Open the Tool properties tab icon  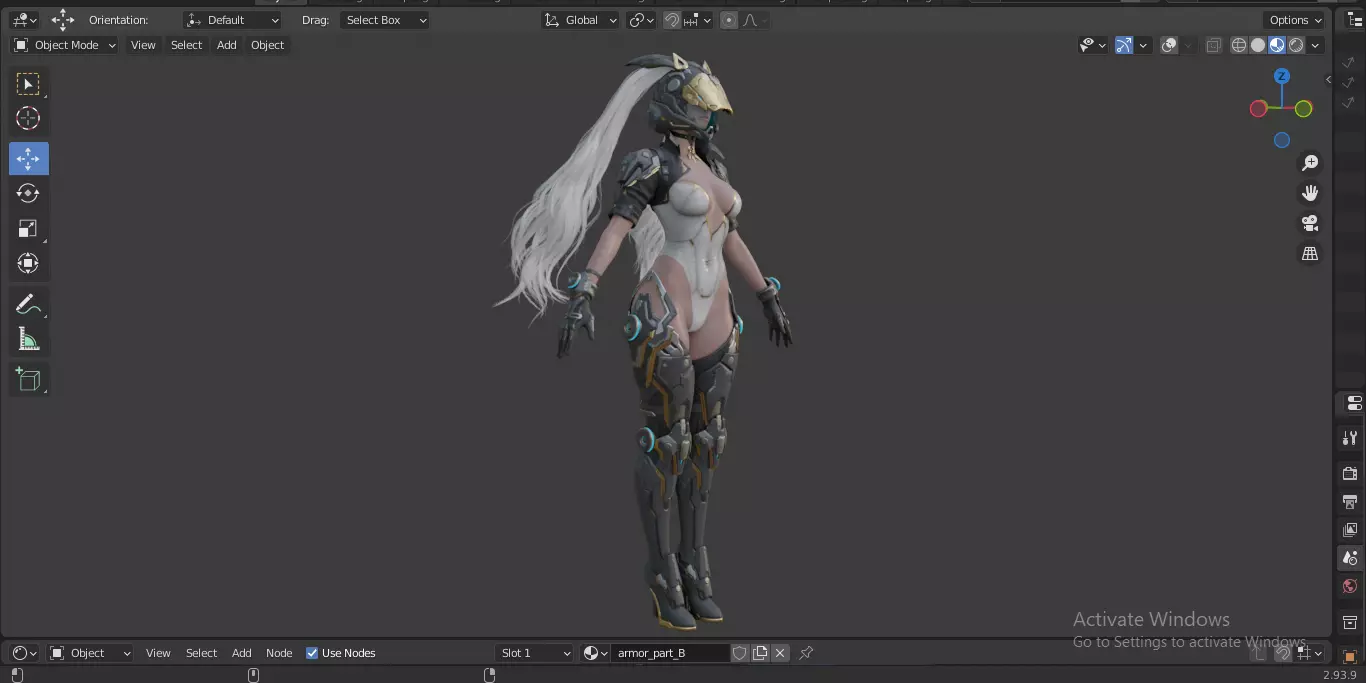click(1350, 439)
